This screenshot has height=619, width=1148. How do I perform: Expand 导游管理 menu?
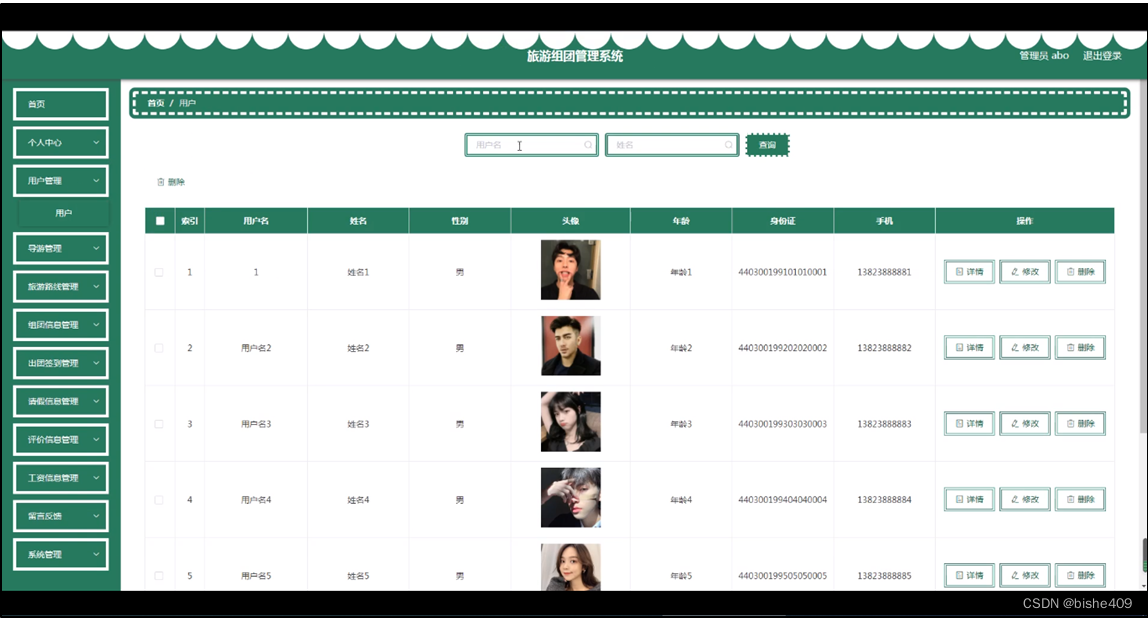(61, 248)
